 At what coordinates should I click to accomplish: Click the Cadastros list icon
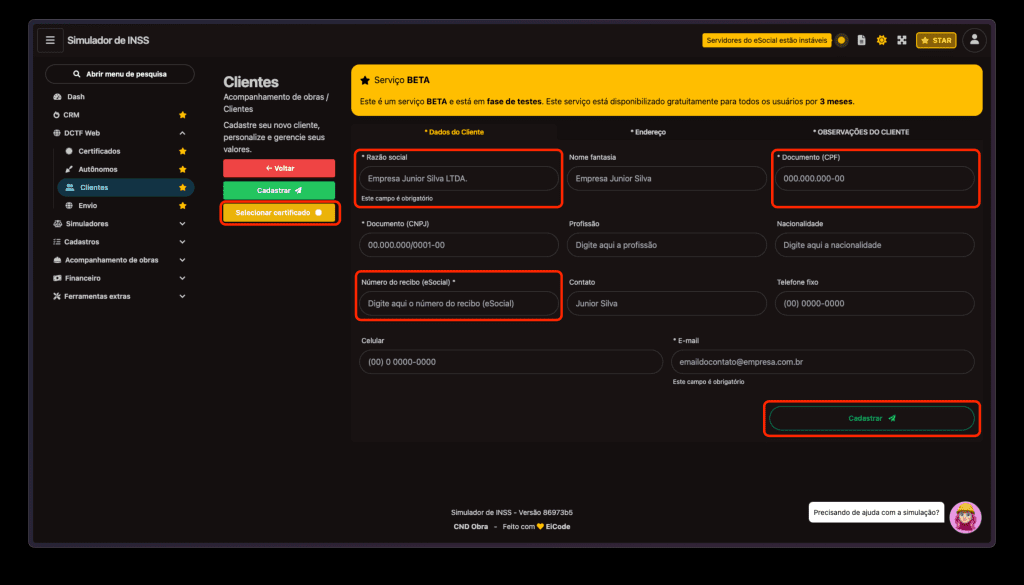[57, 242]
